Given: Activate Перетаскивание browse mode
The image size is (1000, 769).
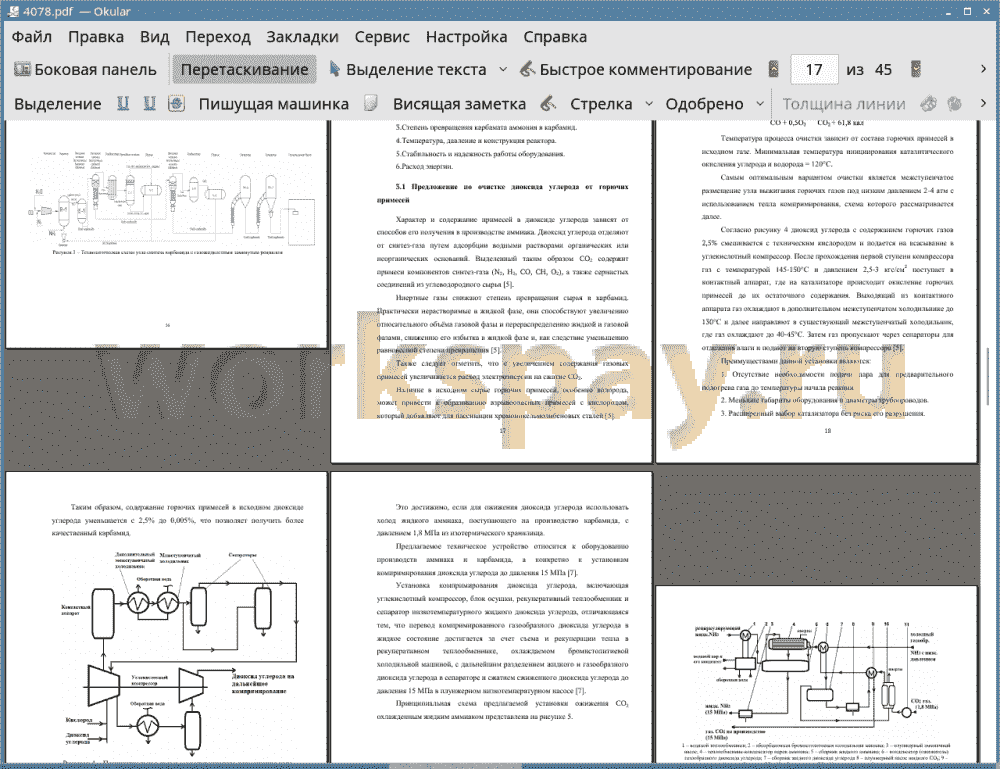Looking at the screenshot, I should click(x=244, y=70).
